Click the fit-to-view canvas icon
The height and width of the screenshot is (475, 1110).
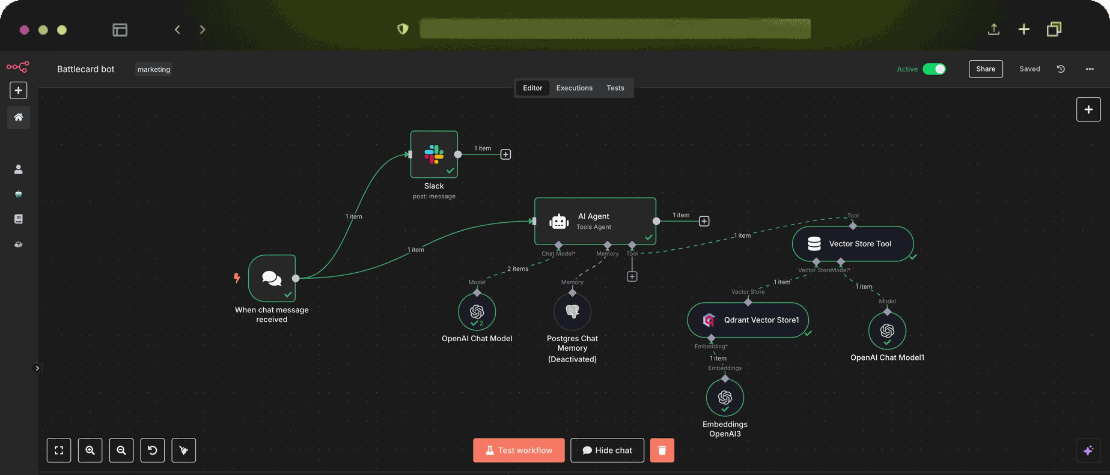tap(59, 450)
